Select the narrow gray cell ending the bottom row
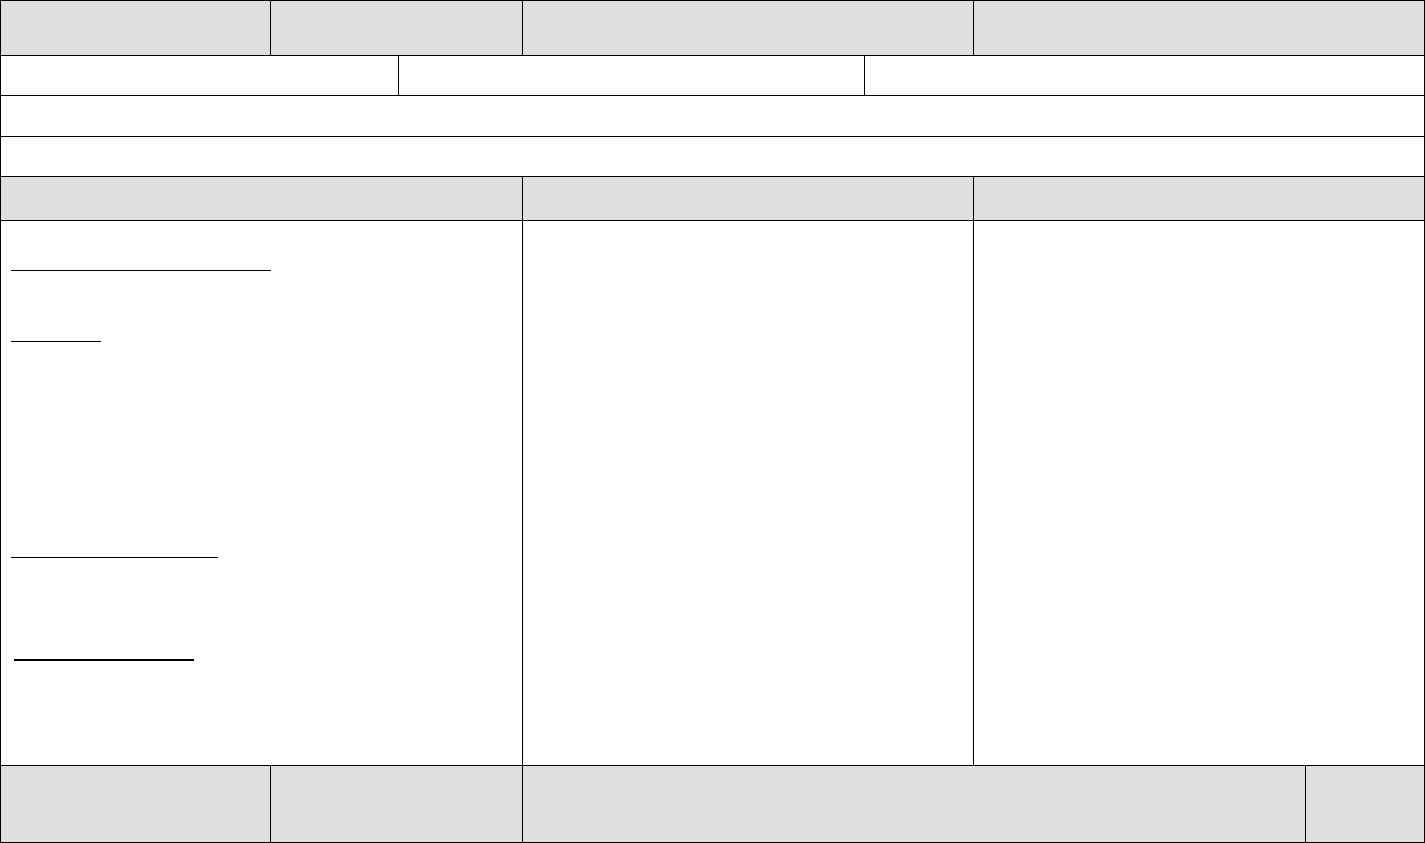The width and height of the screenshot is (1425, 843). coord(1365,804)
